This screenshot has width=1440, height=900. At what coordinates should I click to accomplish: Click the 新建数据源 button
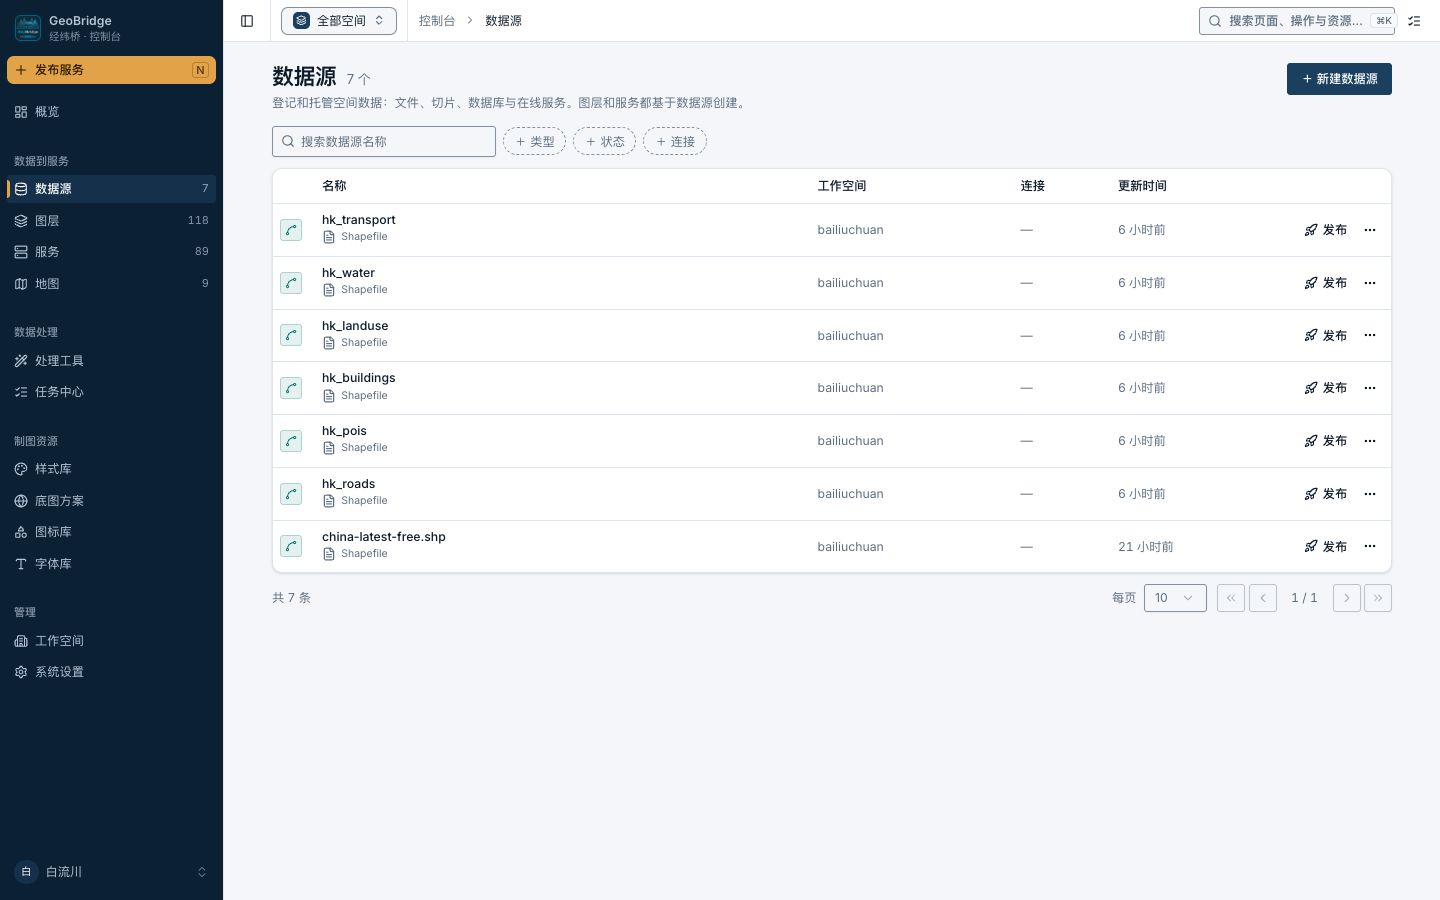tap(1339, 79)
